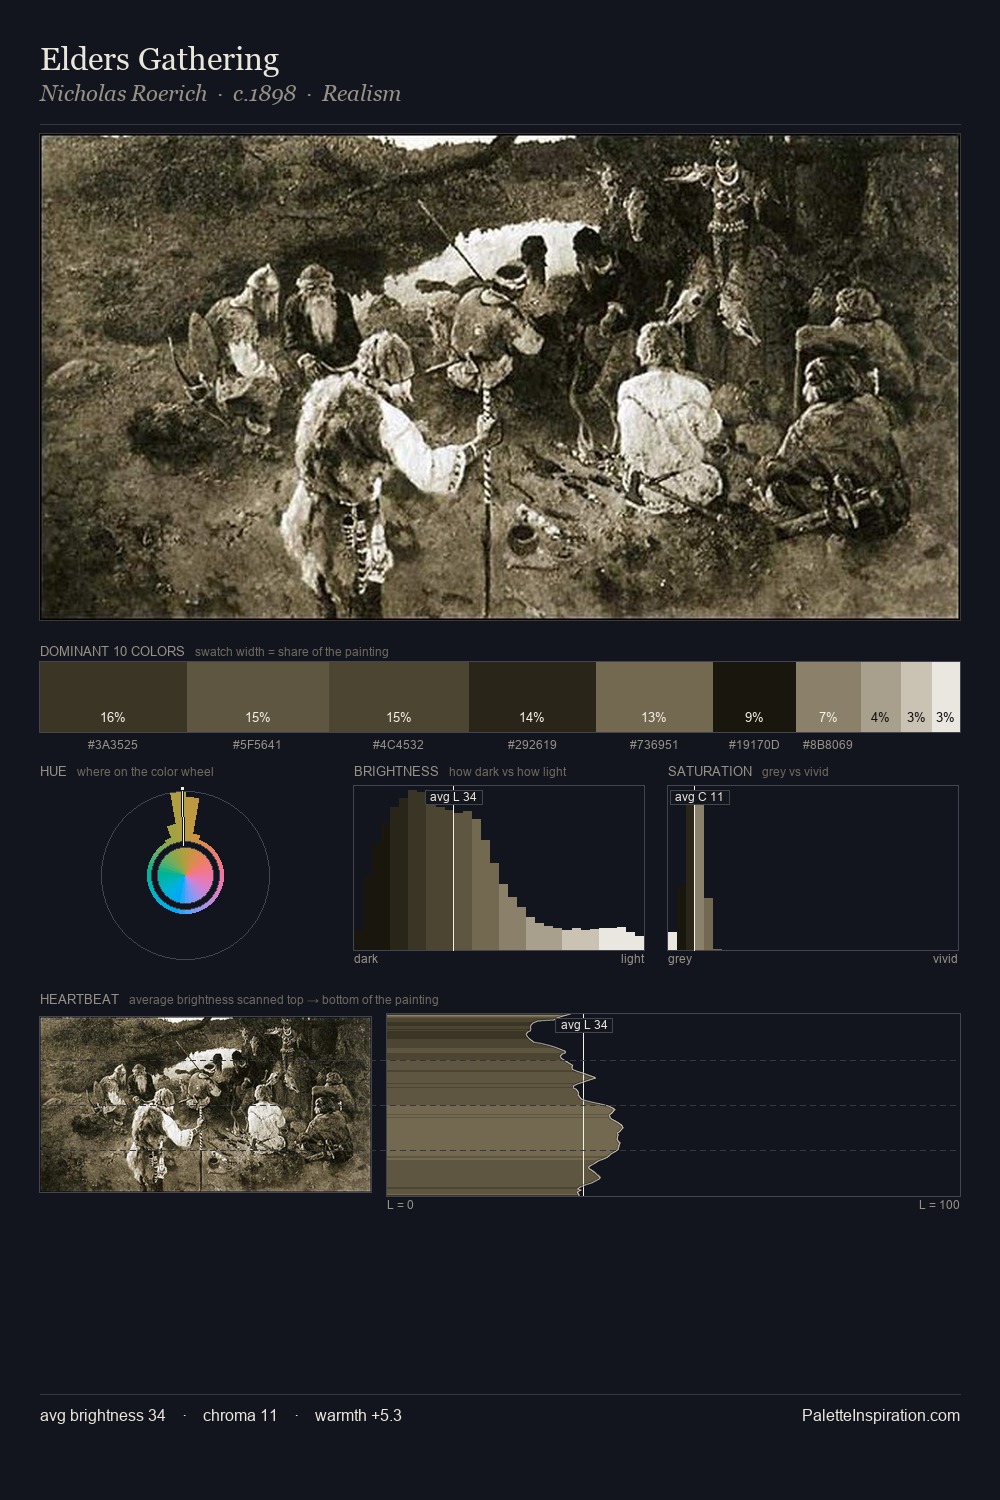Select the rightmost 3% off-white swatch
The height and width of the screenshot is (1500, 1000).
pos(946,697)
